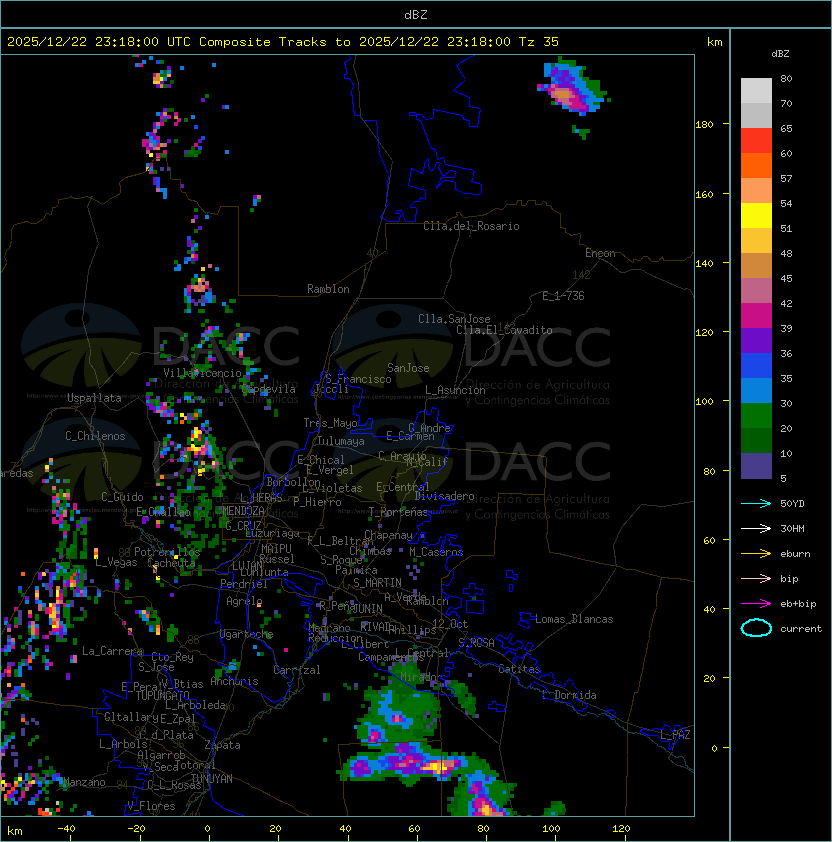Click the Uspallata place label
The height and width of the screenshot is (842, 832).
[95, 398]
